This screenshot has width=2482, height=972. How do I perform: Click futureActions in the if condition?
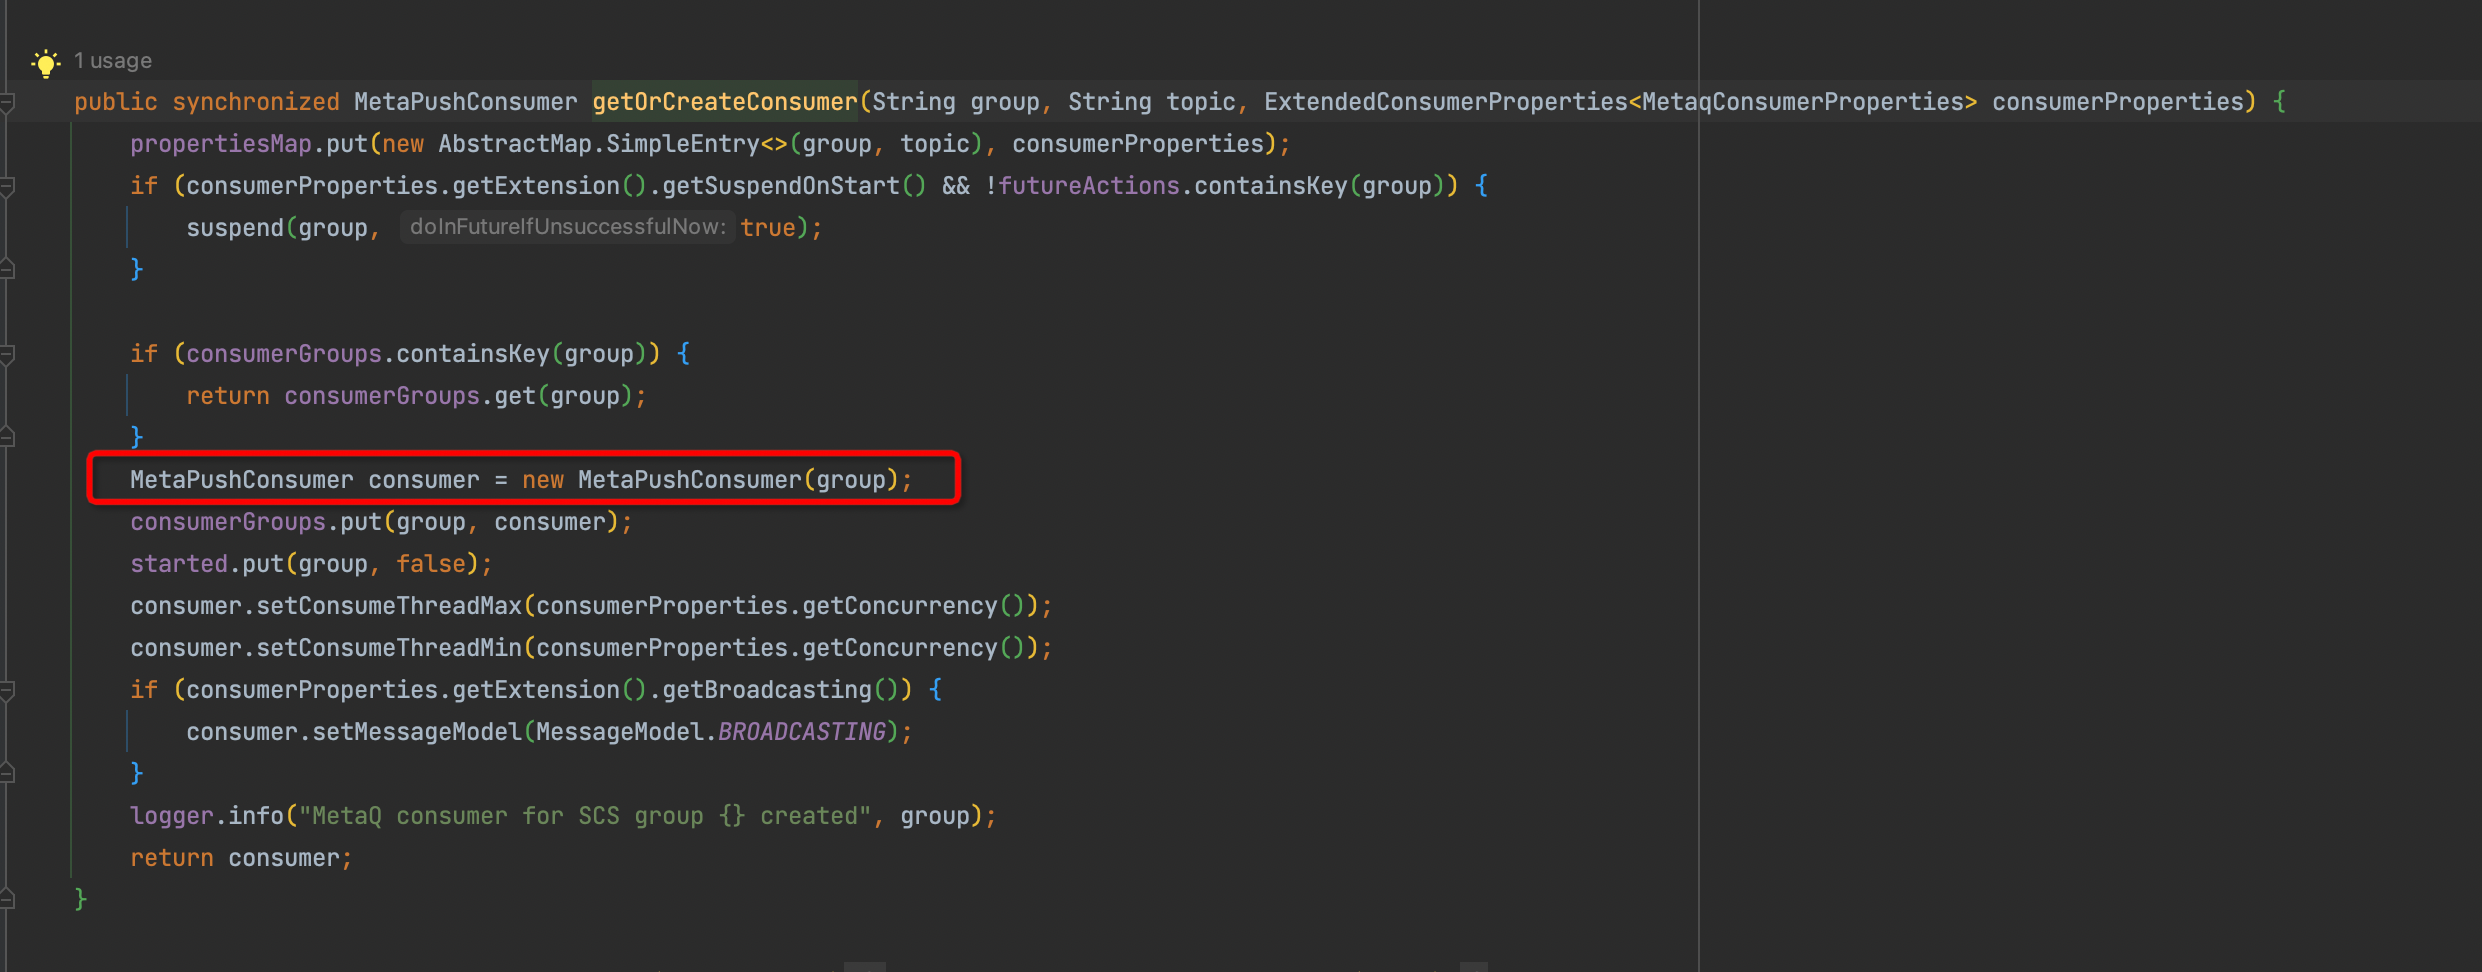(x=1088, y=186)
